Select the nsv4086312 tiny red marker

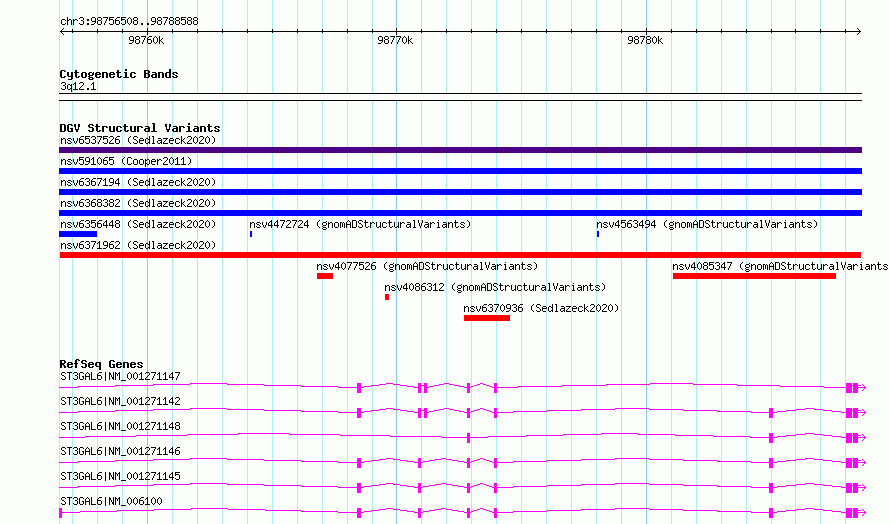click(387, 297)
